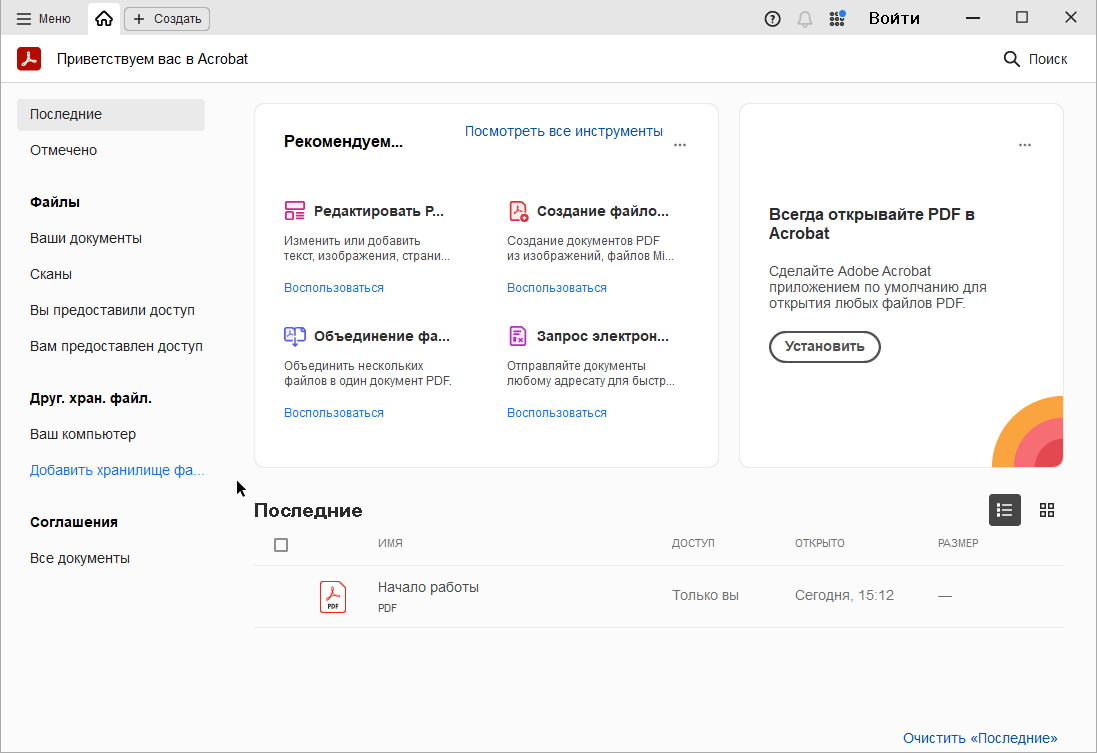Click Воспользоваться under Запрос электронных
This screenshot has height=753, width=1097.
(x=557, y=414)
